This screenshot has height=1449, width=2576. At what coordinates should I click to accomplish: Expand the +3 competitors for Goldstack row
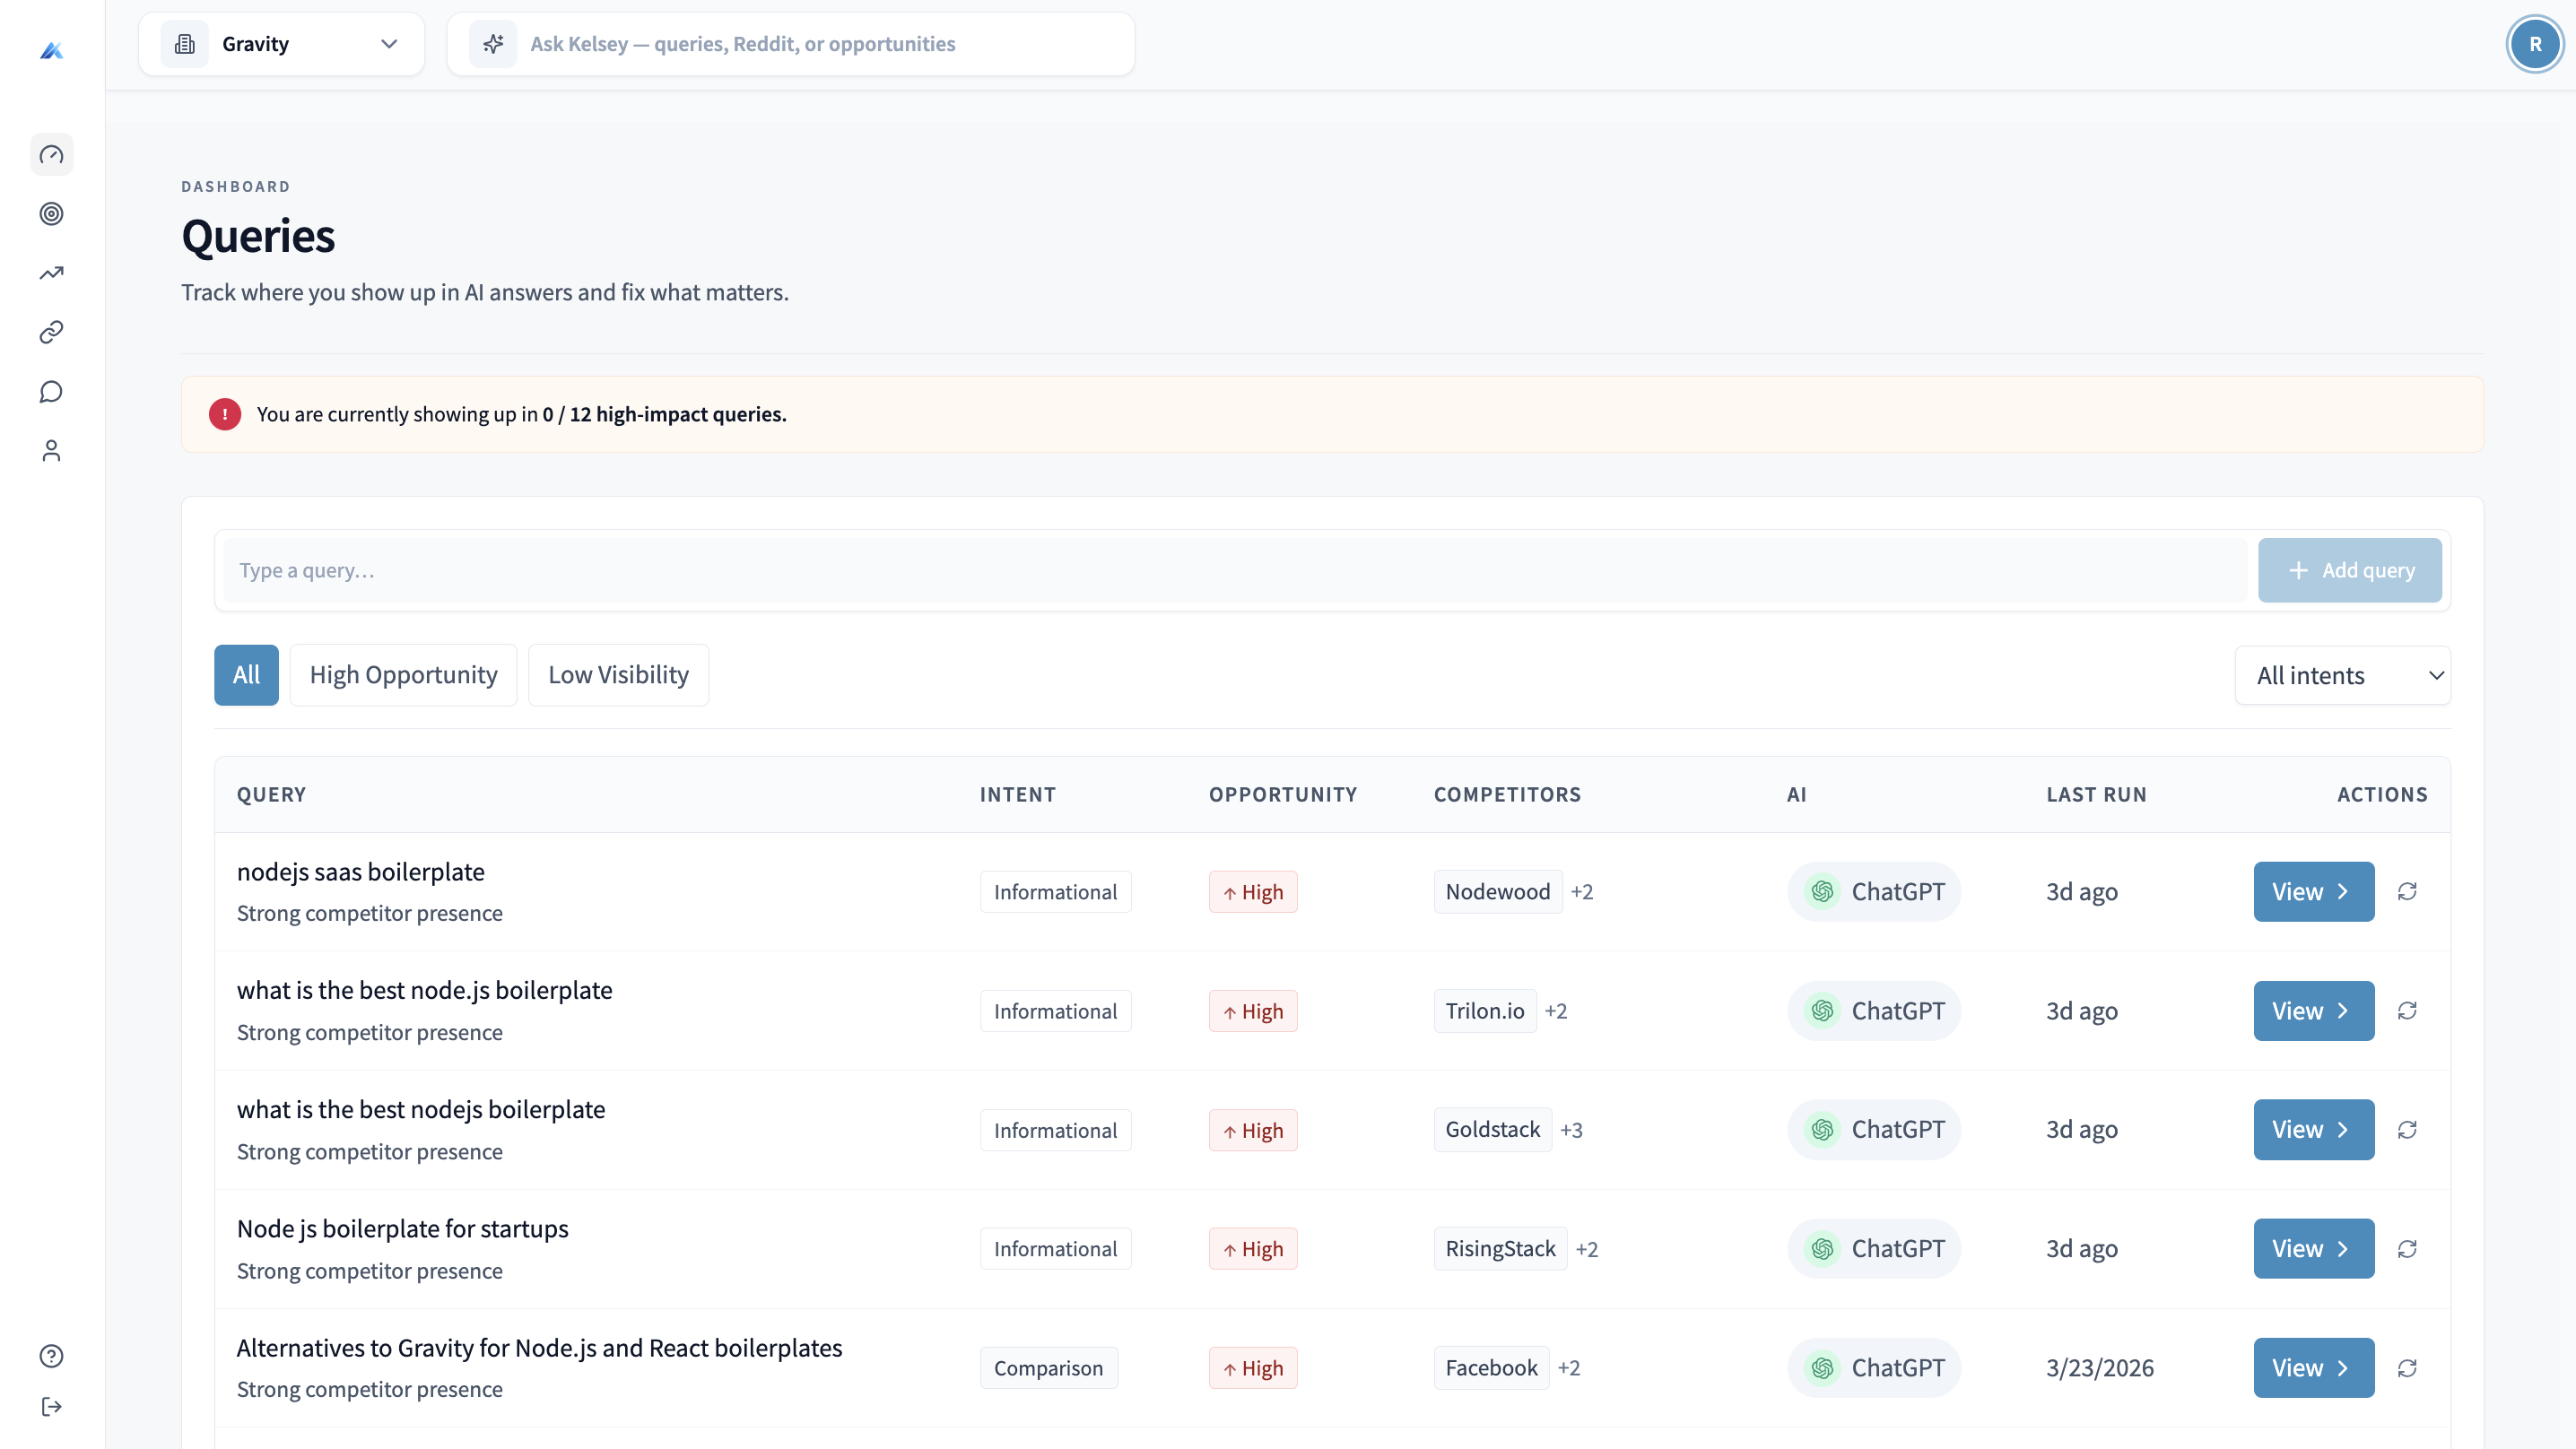tap(1571, 1129)
